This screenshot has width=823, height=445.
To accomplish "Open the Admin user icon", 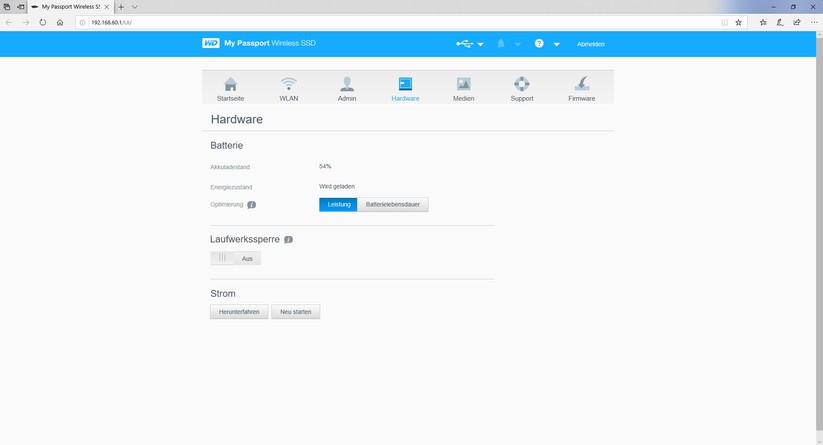I will (347, 84).
